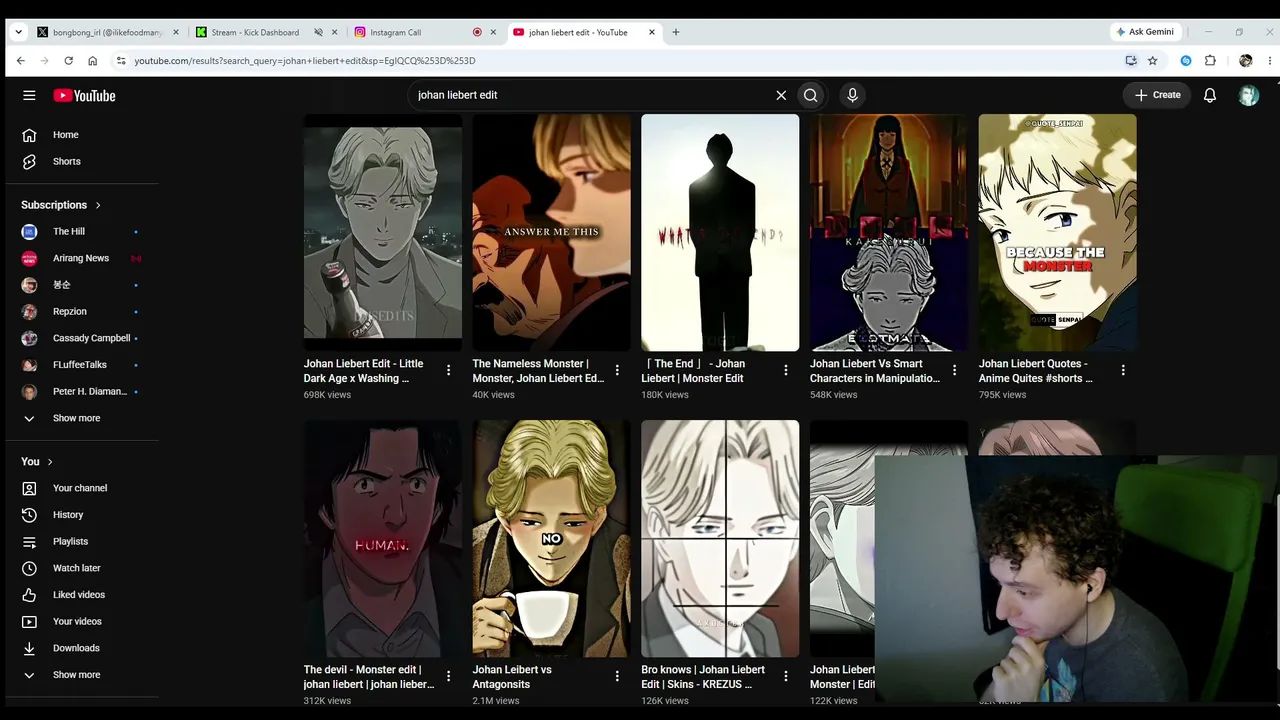Viewport: 1280px width, 720px height.
Task: Submit search with the magnifier button
Action: [x=811, y=95]
